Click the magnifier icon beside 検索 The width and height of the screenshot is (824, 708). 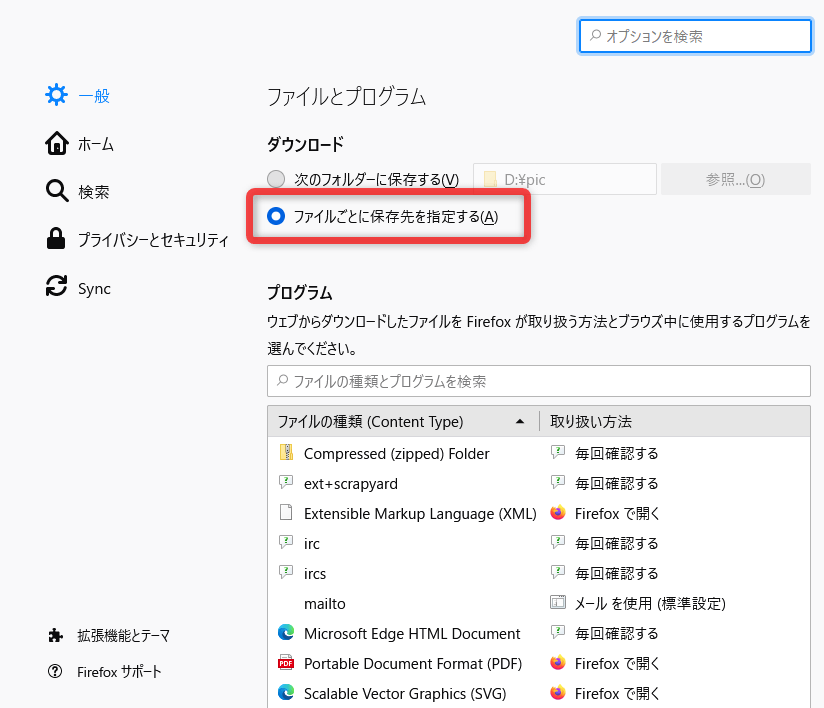57,191
